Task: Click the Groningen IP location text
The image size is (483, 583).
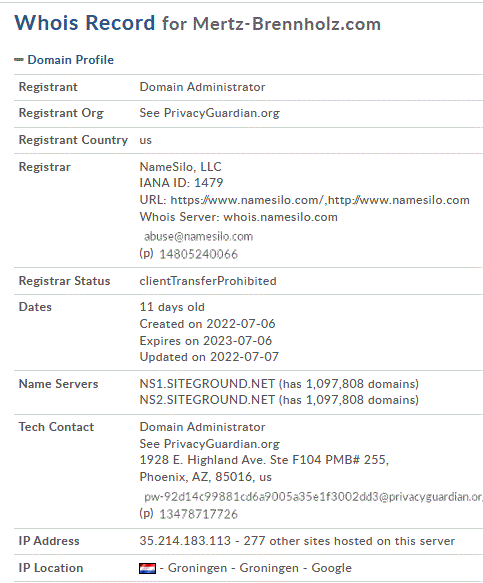Action: coord(256,568)
